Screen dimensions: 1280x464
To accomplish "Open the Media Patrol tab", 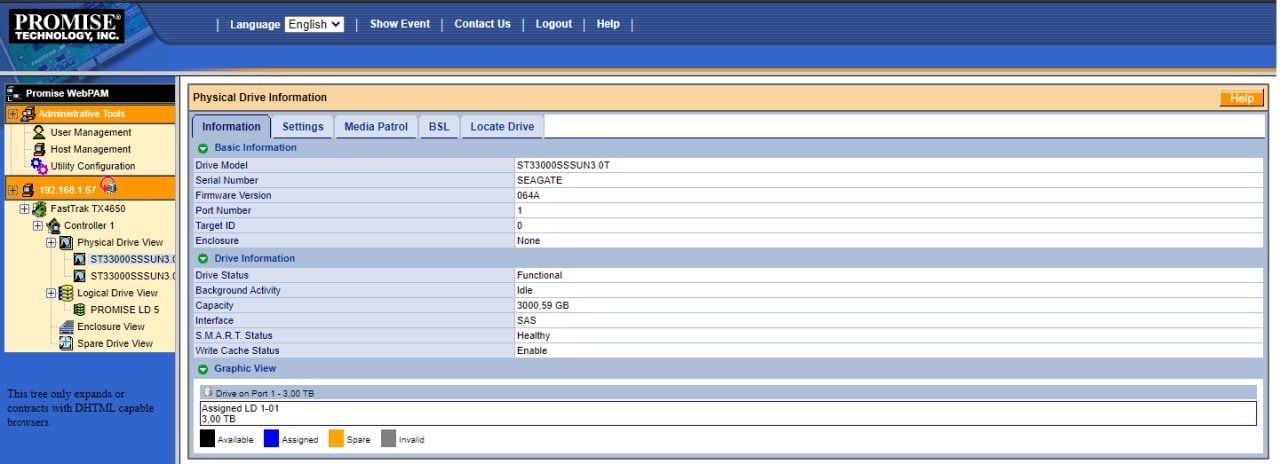I will (x=376, y=127).
